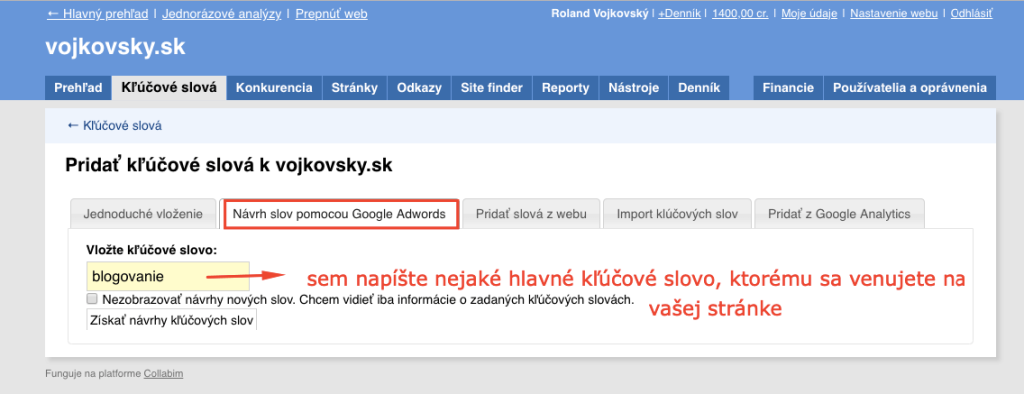The height and width of the screenshot is (394, 1024).
Task: Open Používatelia a oprávnenia tab
Action: 910,88
